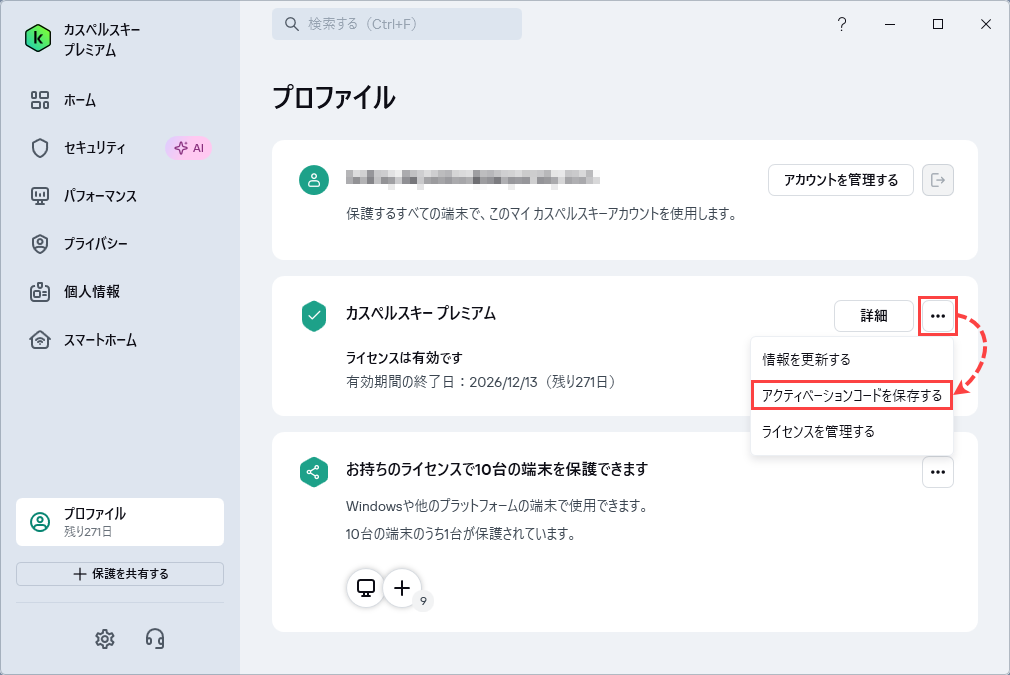1010x675 pixels.
Task: Open the devices card three-dots menu
Action: [938, 472]
